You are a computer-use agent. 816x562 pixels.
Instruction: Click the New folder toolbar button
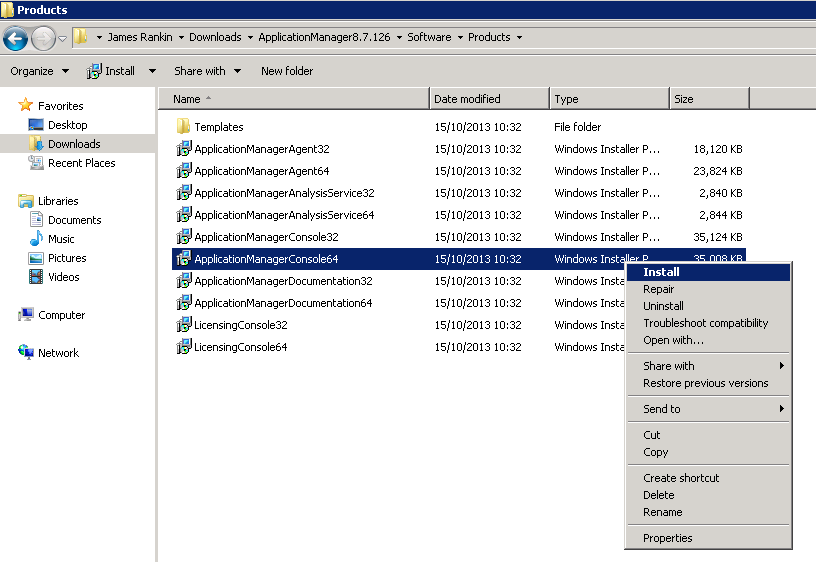(x=287, y=71)
